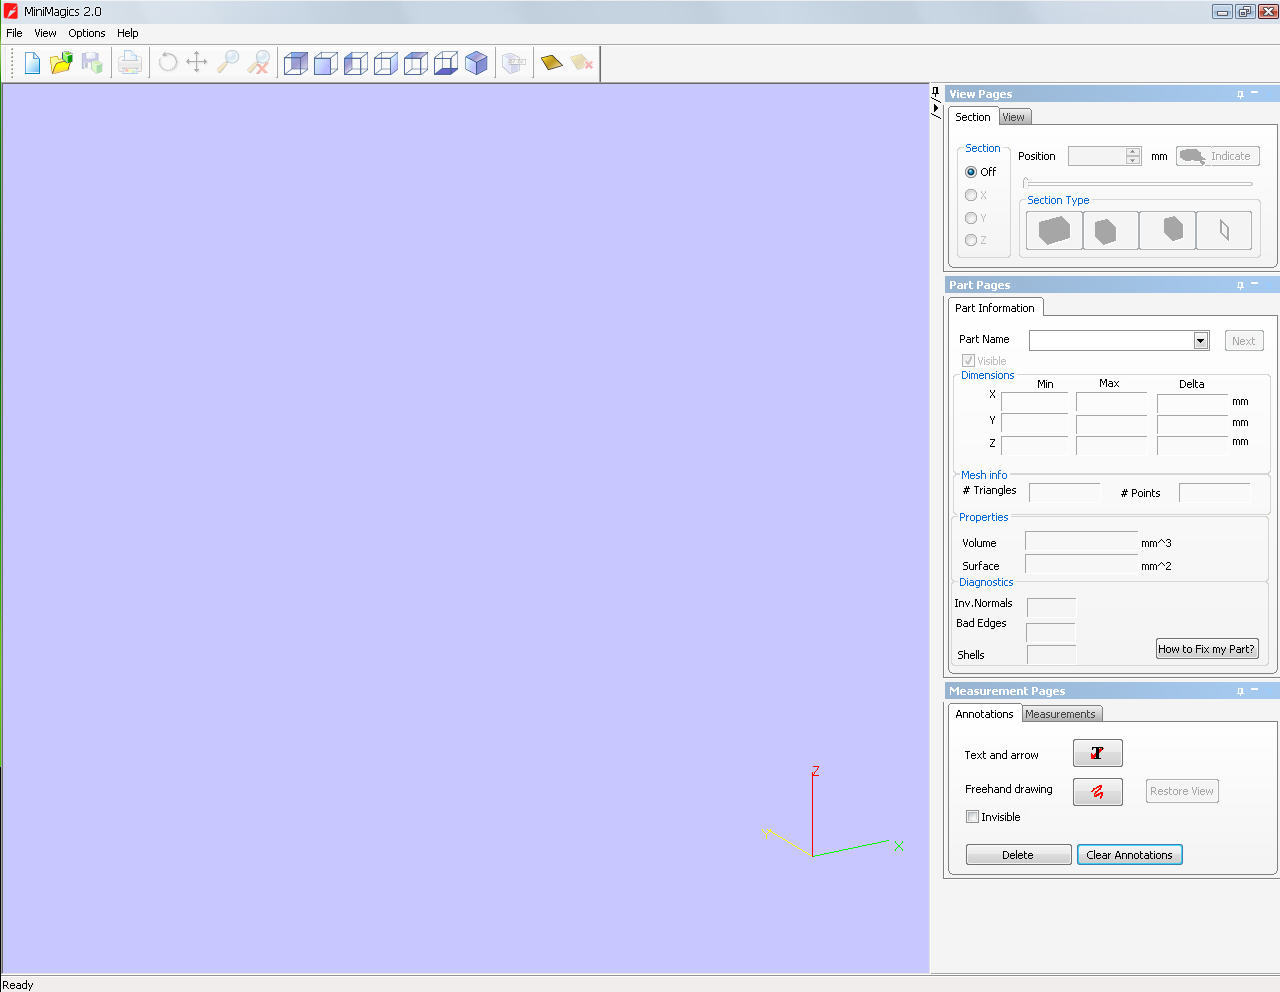Click the yellow platform plane icon
Viewport: 1280px width, 992px height.
click(x=552, y=63)
